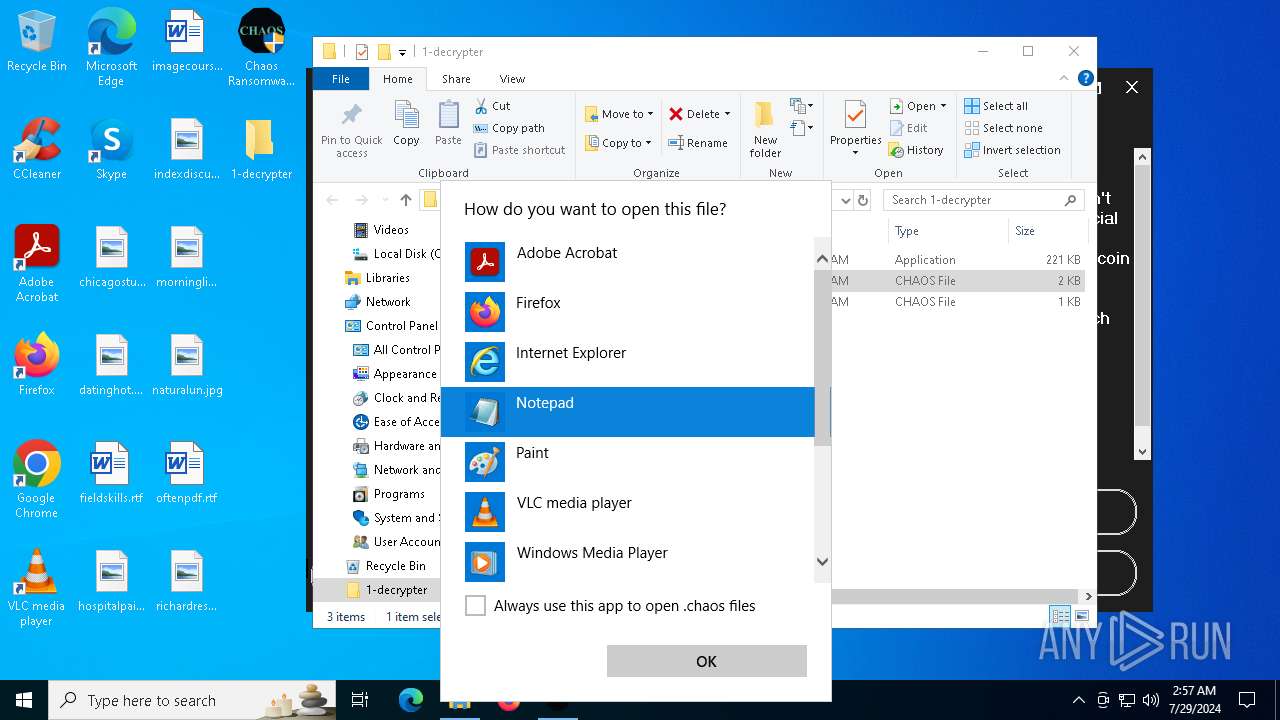This screenshot has width=1280, height=720.
Task: Open CCleaner desktop shortcut
Action: tap(37, 150)
